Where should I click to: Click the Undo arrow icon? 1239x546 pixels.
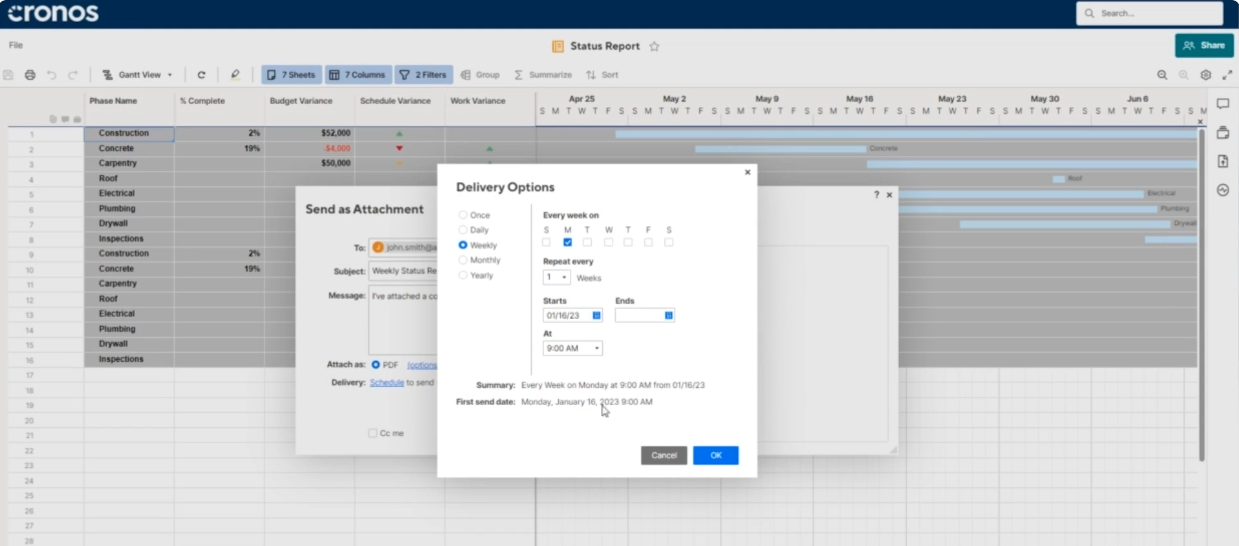[51, 75]
